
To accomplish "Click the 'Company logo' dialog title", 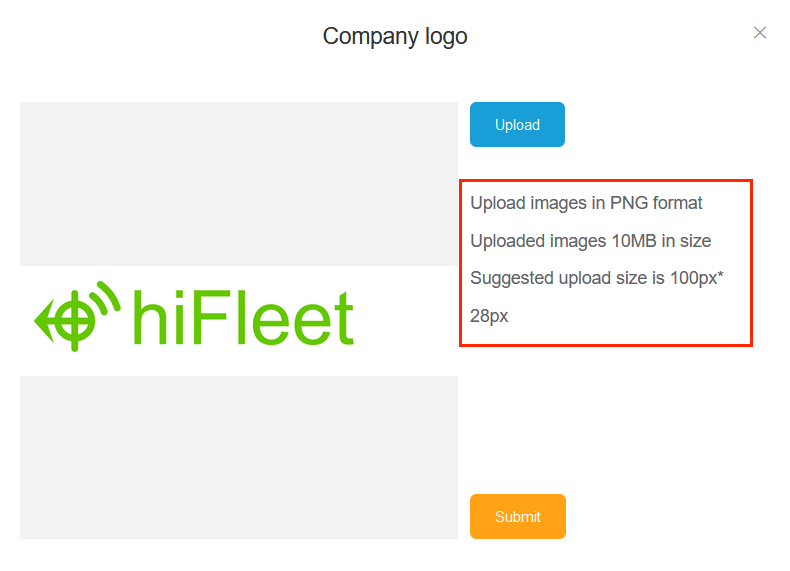I will click(395, 36).
